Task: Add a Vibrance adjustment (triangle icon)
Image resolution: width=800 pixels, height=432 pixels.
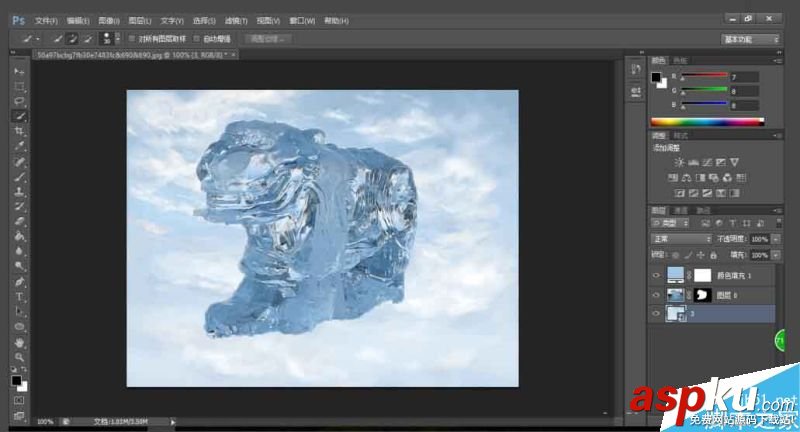Action: pos(734,162)
